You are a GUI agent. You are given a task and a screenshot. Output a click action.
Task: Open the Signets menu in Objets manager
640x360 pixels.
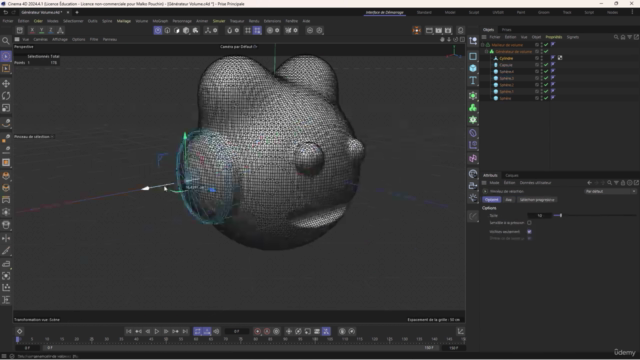(x=573, y=37)
